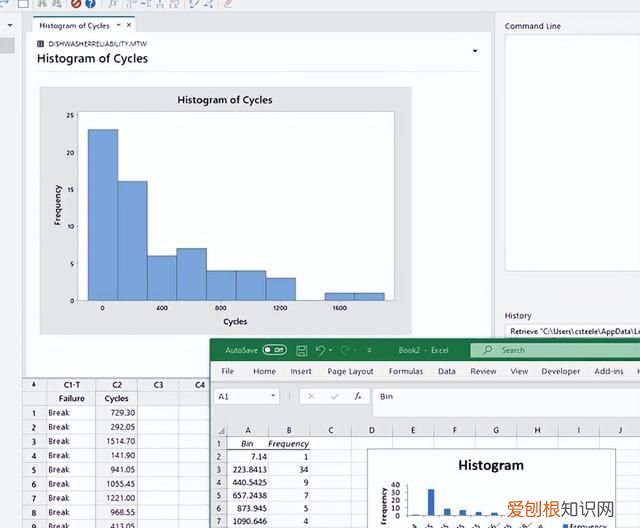Click the Undo icon in Excel

[x=321, y=350]
